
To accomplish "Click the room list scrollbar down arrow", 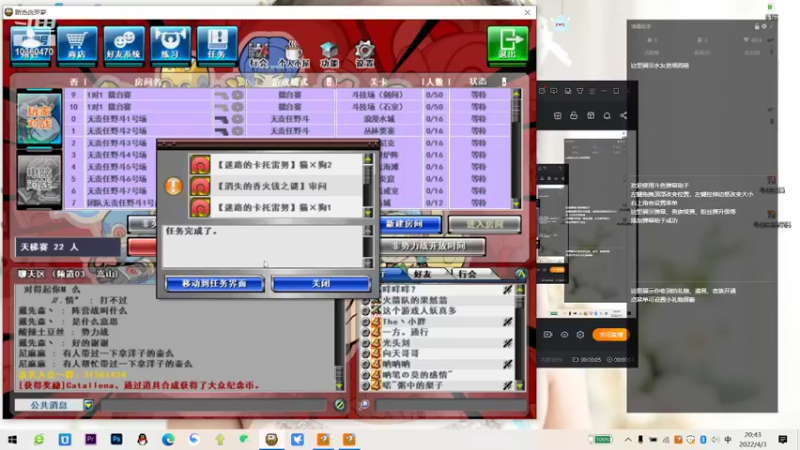I will [516, 204].
